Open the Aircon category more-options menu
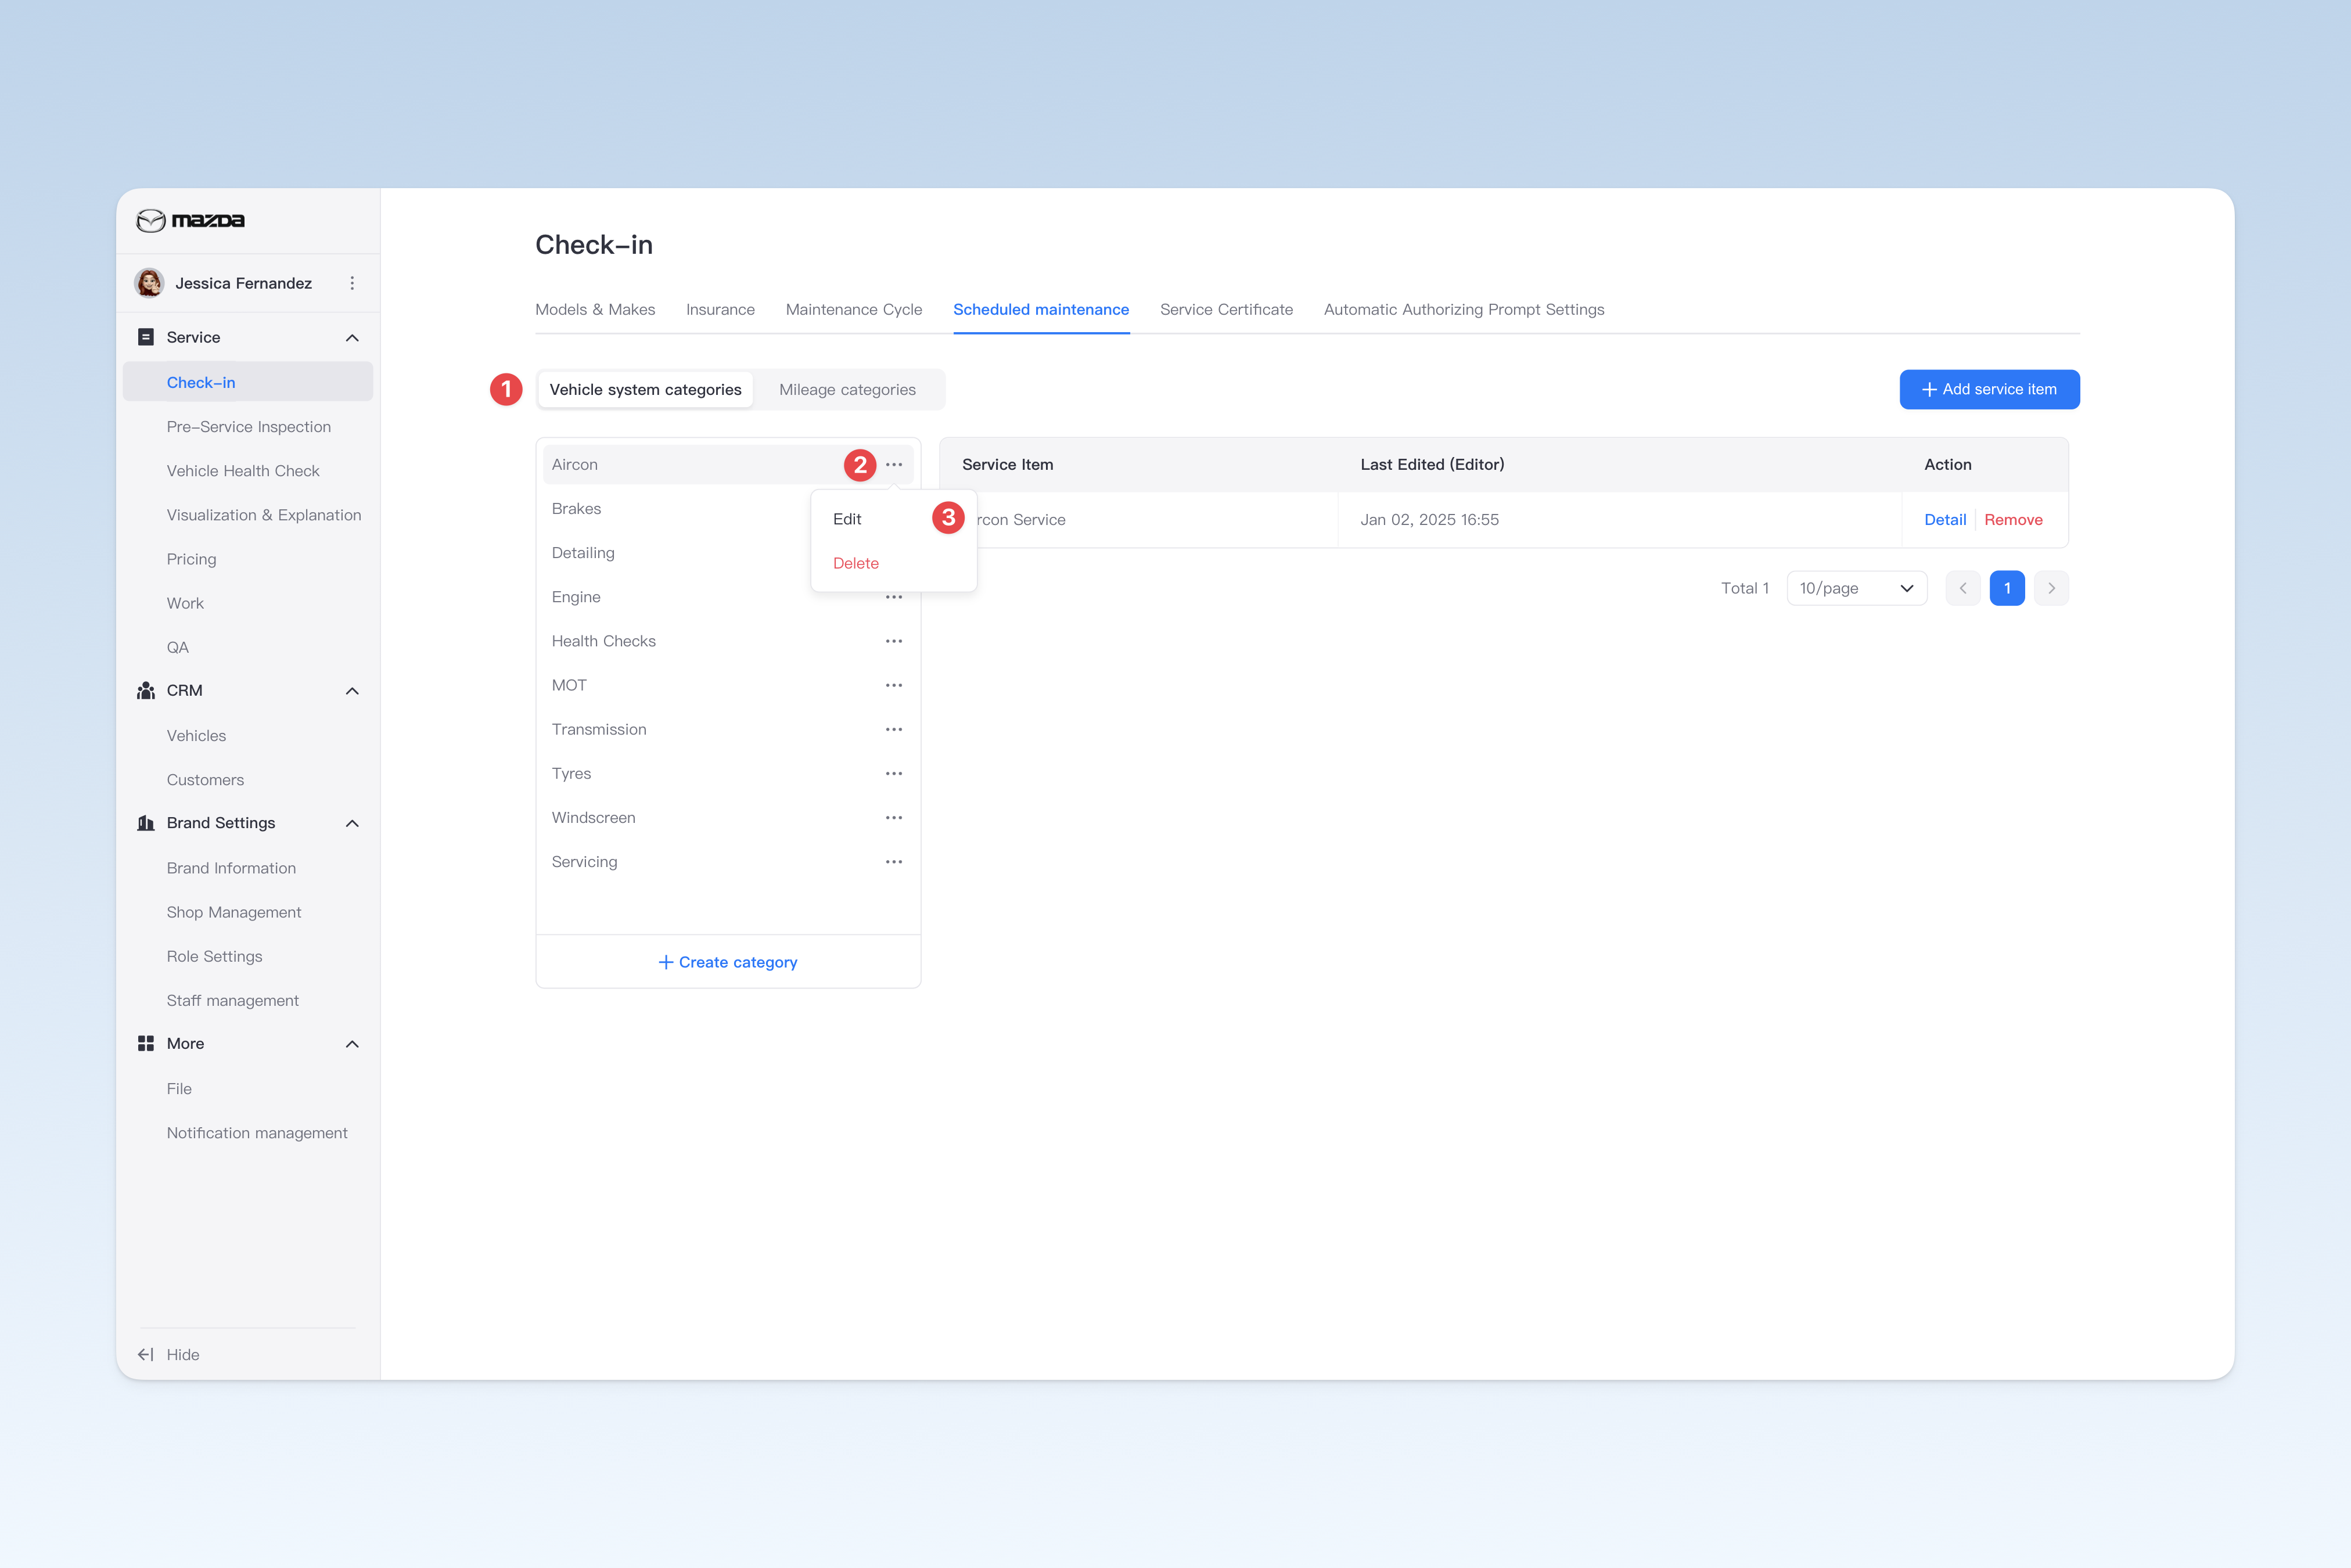Image resolution: width=2351 pixels, height=1568 pixels. [x=894, y=464]
